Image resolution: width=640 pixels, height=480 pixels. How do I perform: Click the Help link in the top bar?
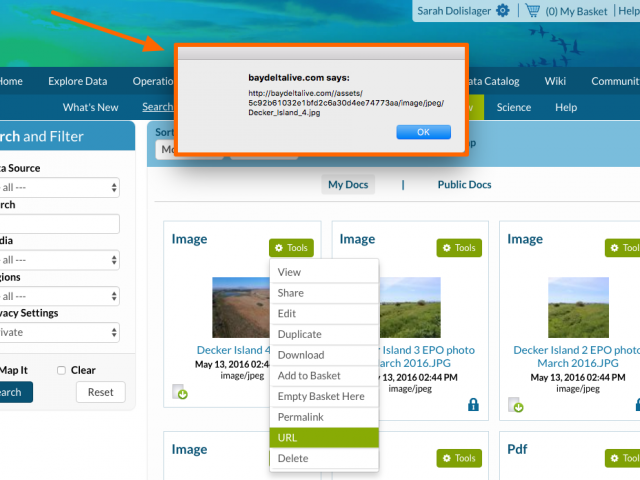tap(629, 11)
